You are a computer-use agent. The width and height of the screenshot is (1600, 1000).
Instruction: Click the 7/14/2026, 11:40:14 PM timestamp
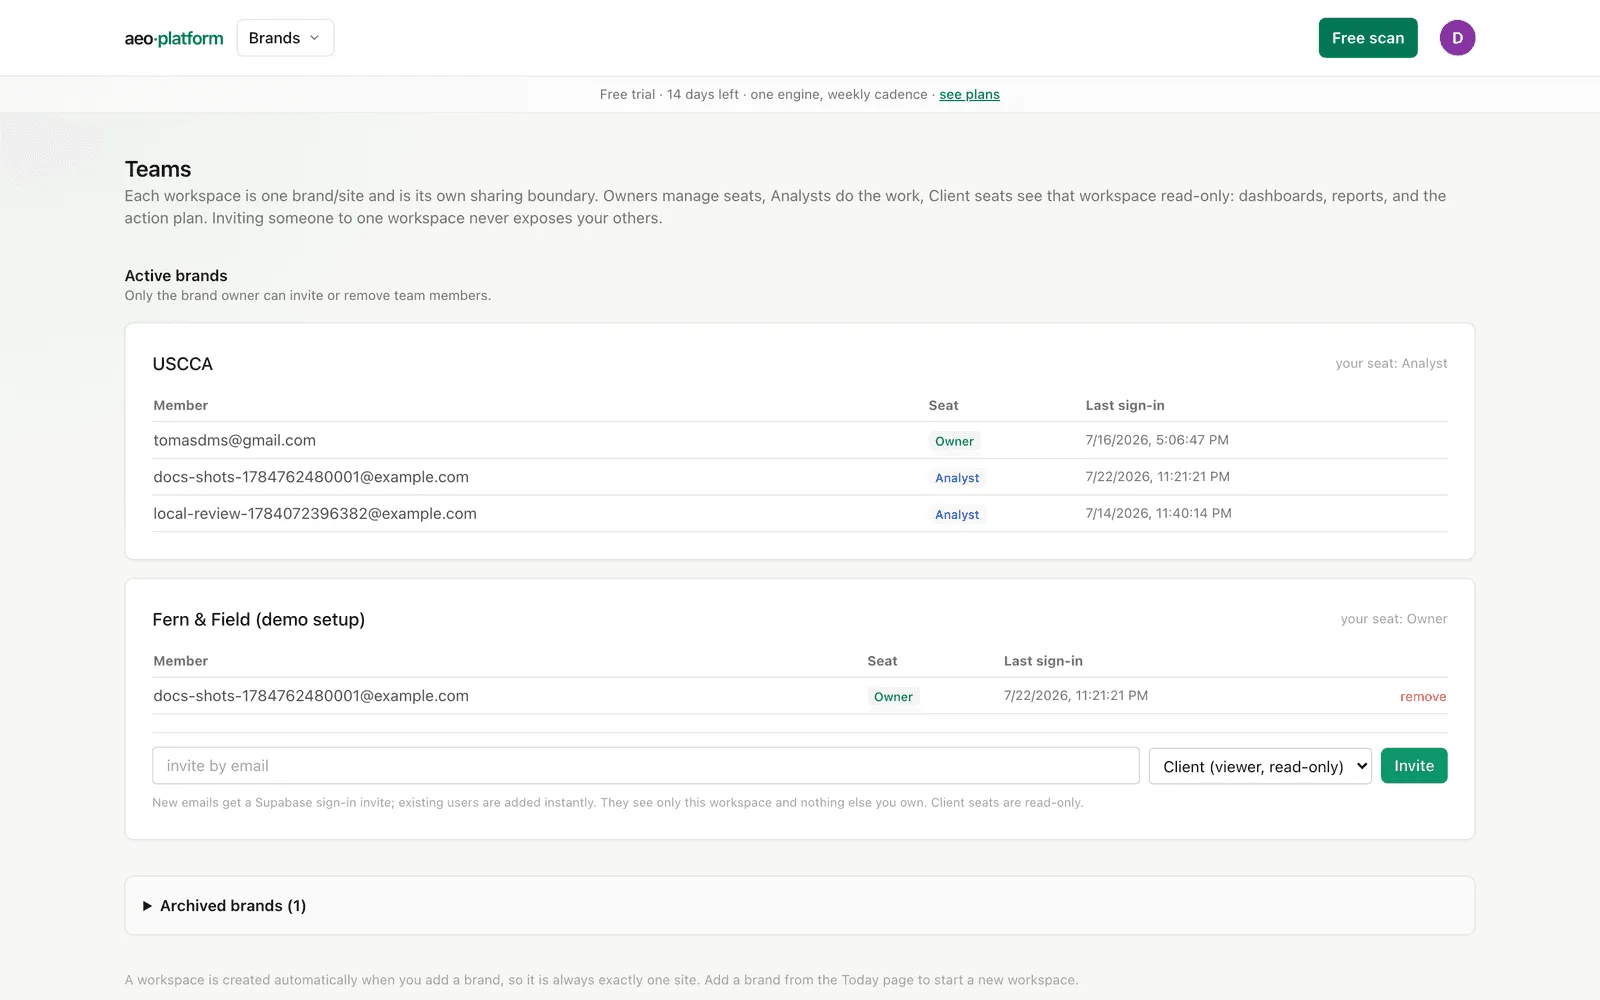point(1158,513)
